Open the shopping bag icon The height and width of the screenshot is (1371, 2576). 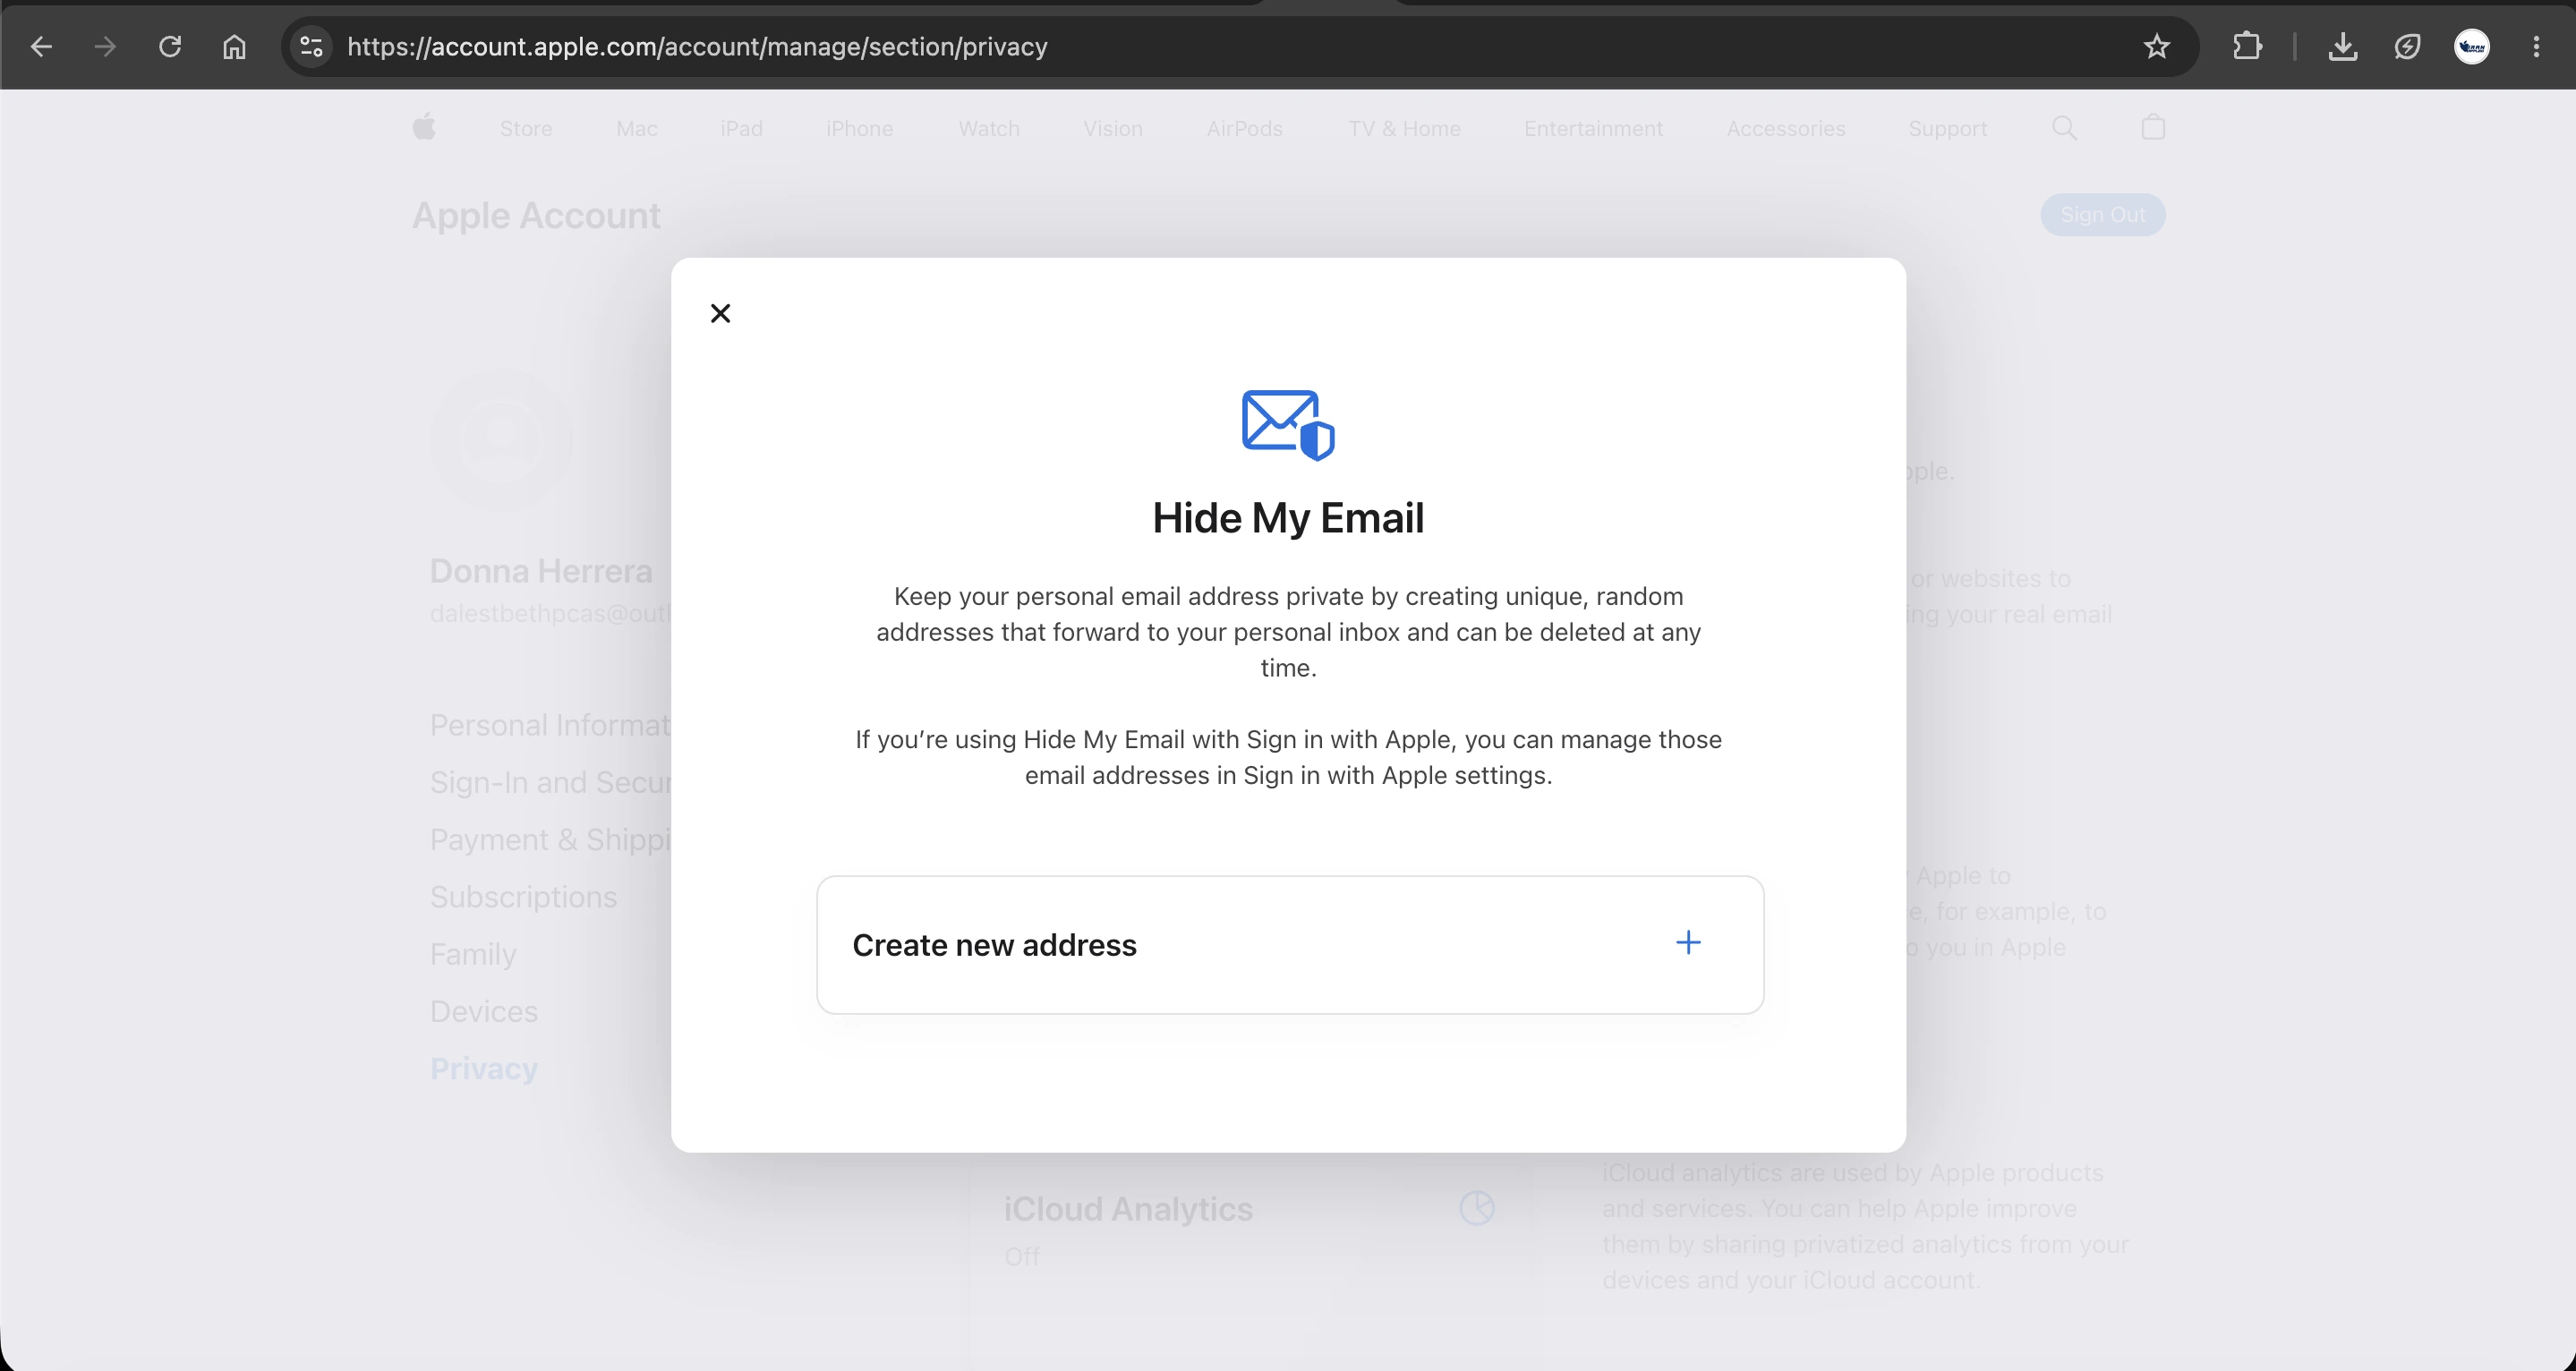tap(2153, 127)
